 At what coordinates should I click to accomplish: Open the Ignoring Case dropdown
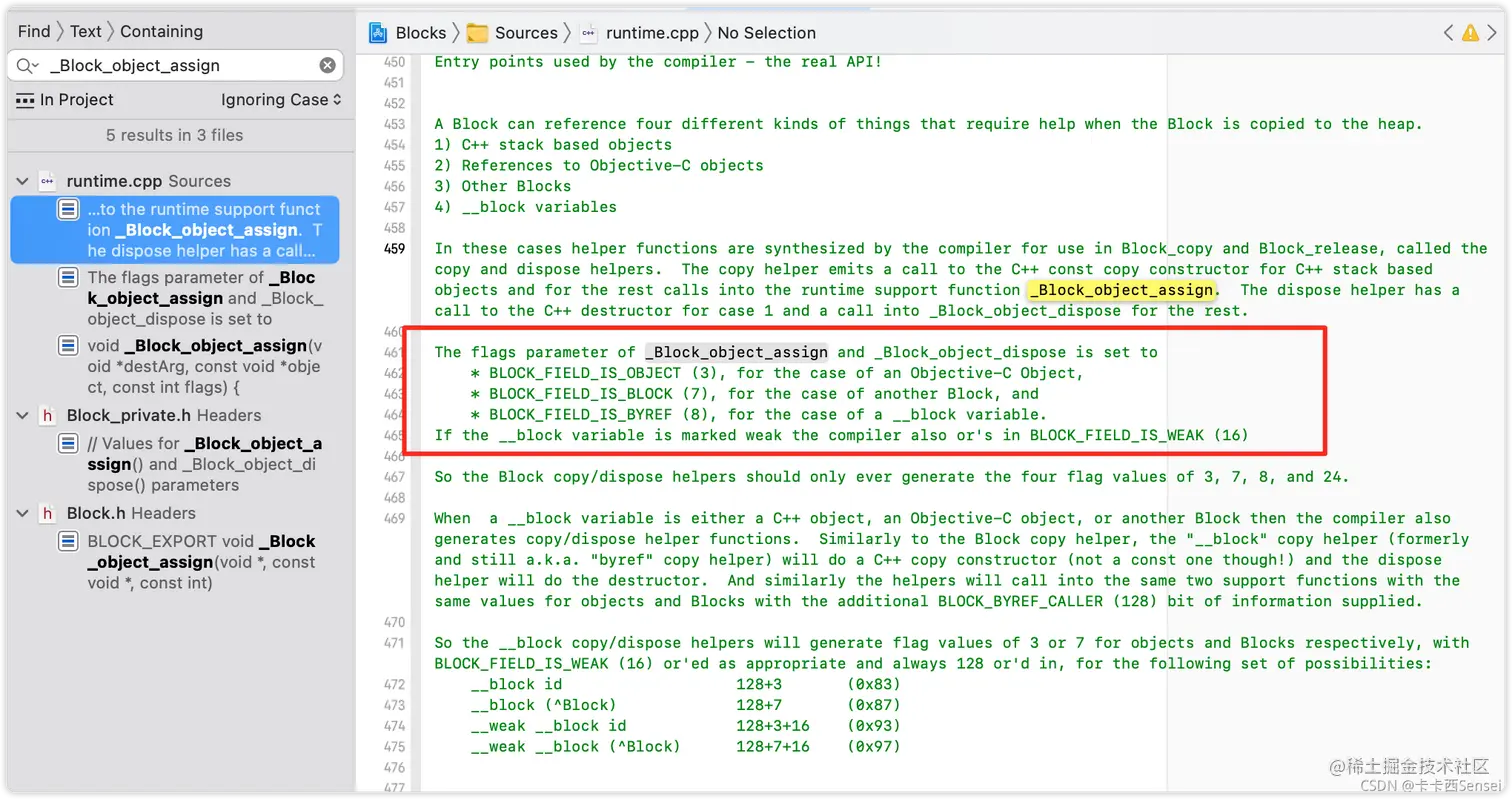click(x=281, y=100)
